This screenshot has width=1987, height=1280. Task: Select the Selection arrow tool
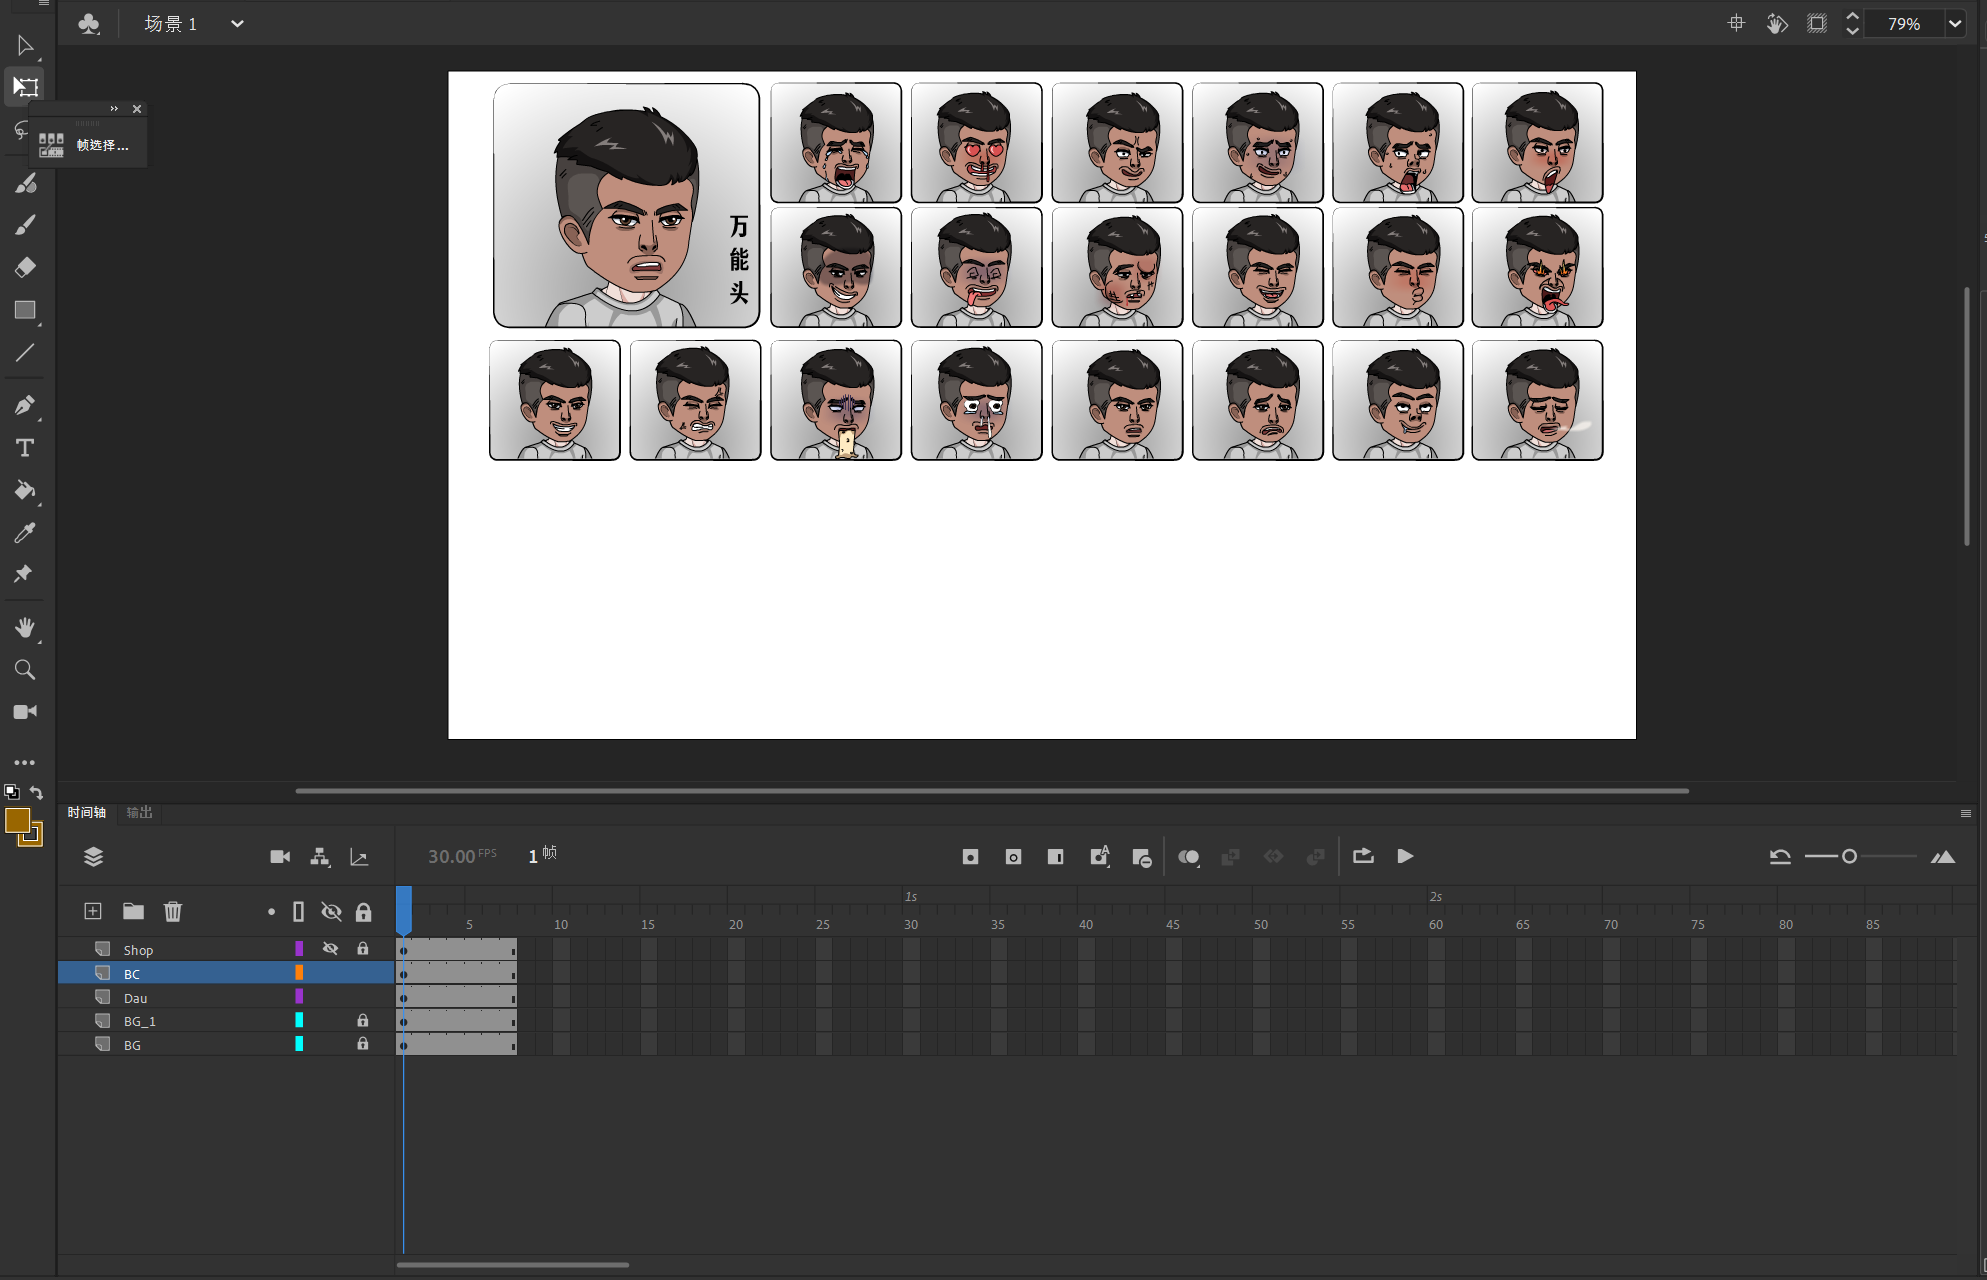(25, 46)
